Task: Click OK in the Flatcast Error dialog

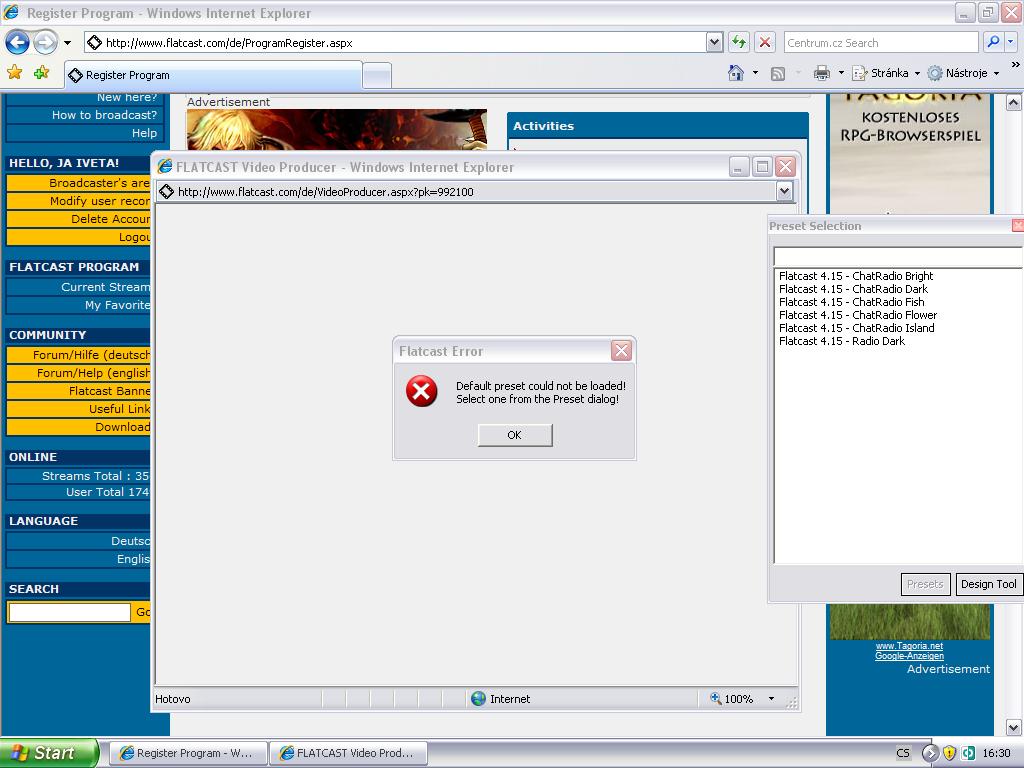Action: click(515, 435)
